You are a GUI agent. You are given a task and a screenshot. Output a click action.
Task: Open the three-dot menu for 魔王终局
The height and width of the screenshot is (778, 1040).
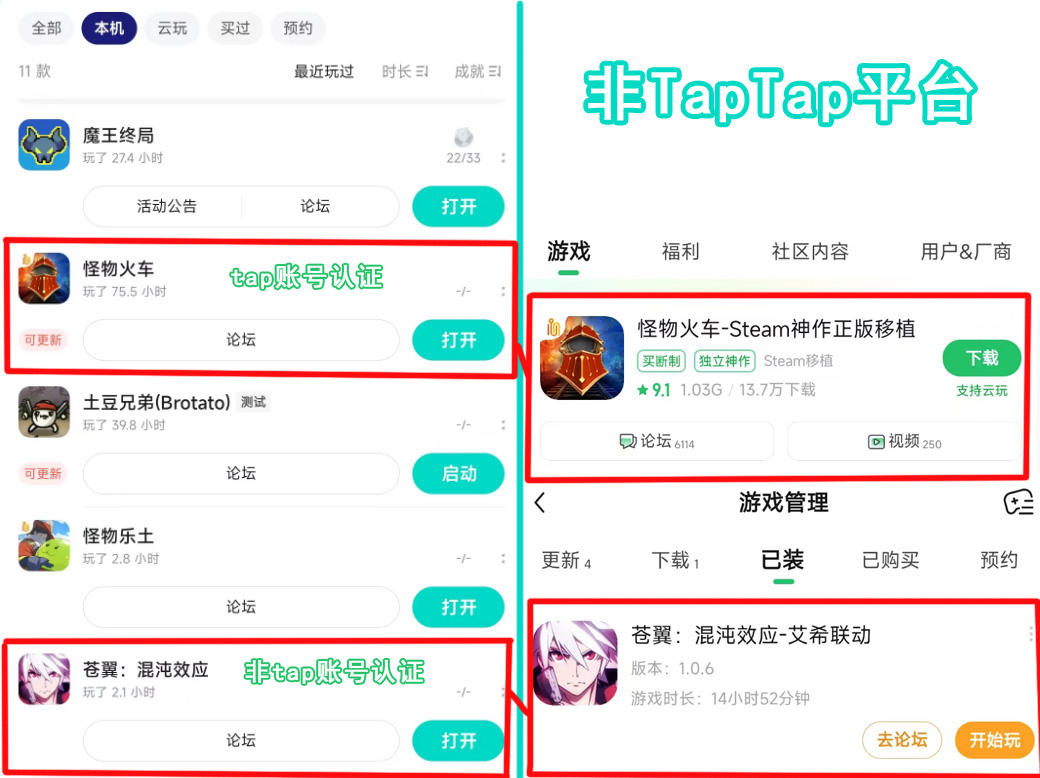pyautogui.click(x=503, y=158)
